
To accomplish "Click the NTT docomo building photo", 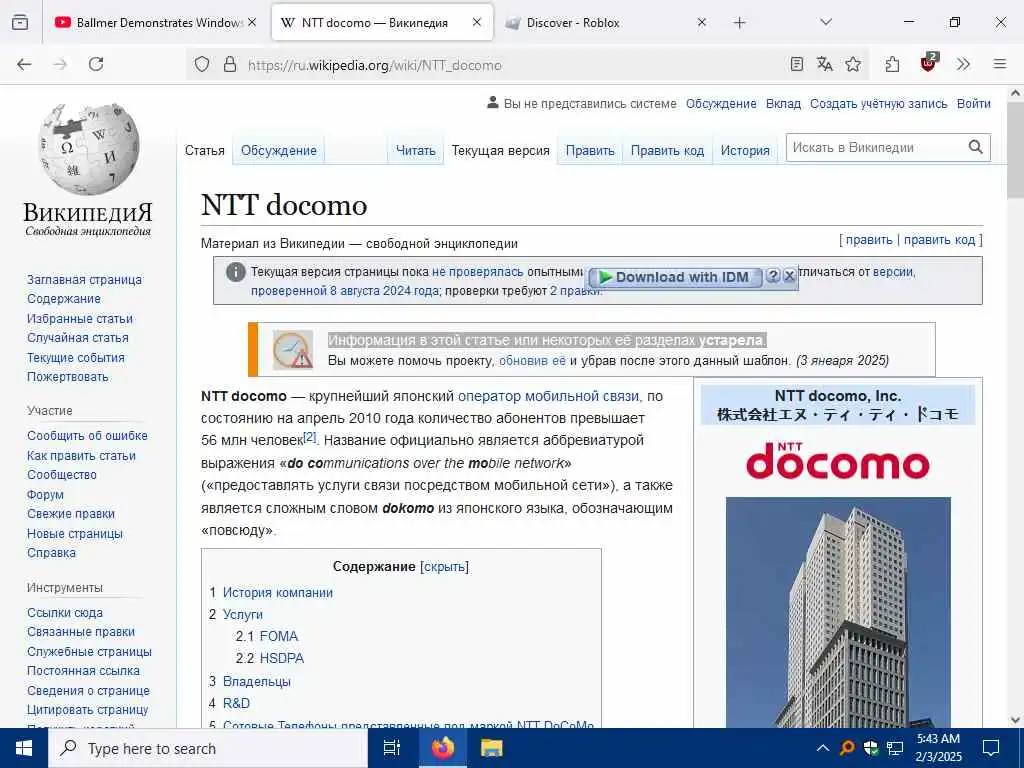I will point(839,612).
